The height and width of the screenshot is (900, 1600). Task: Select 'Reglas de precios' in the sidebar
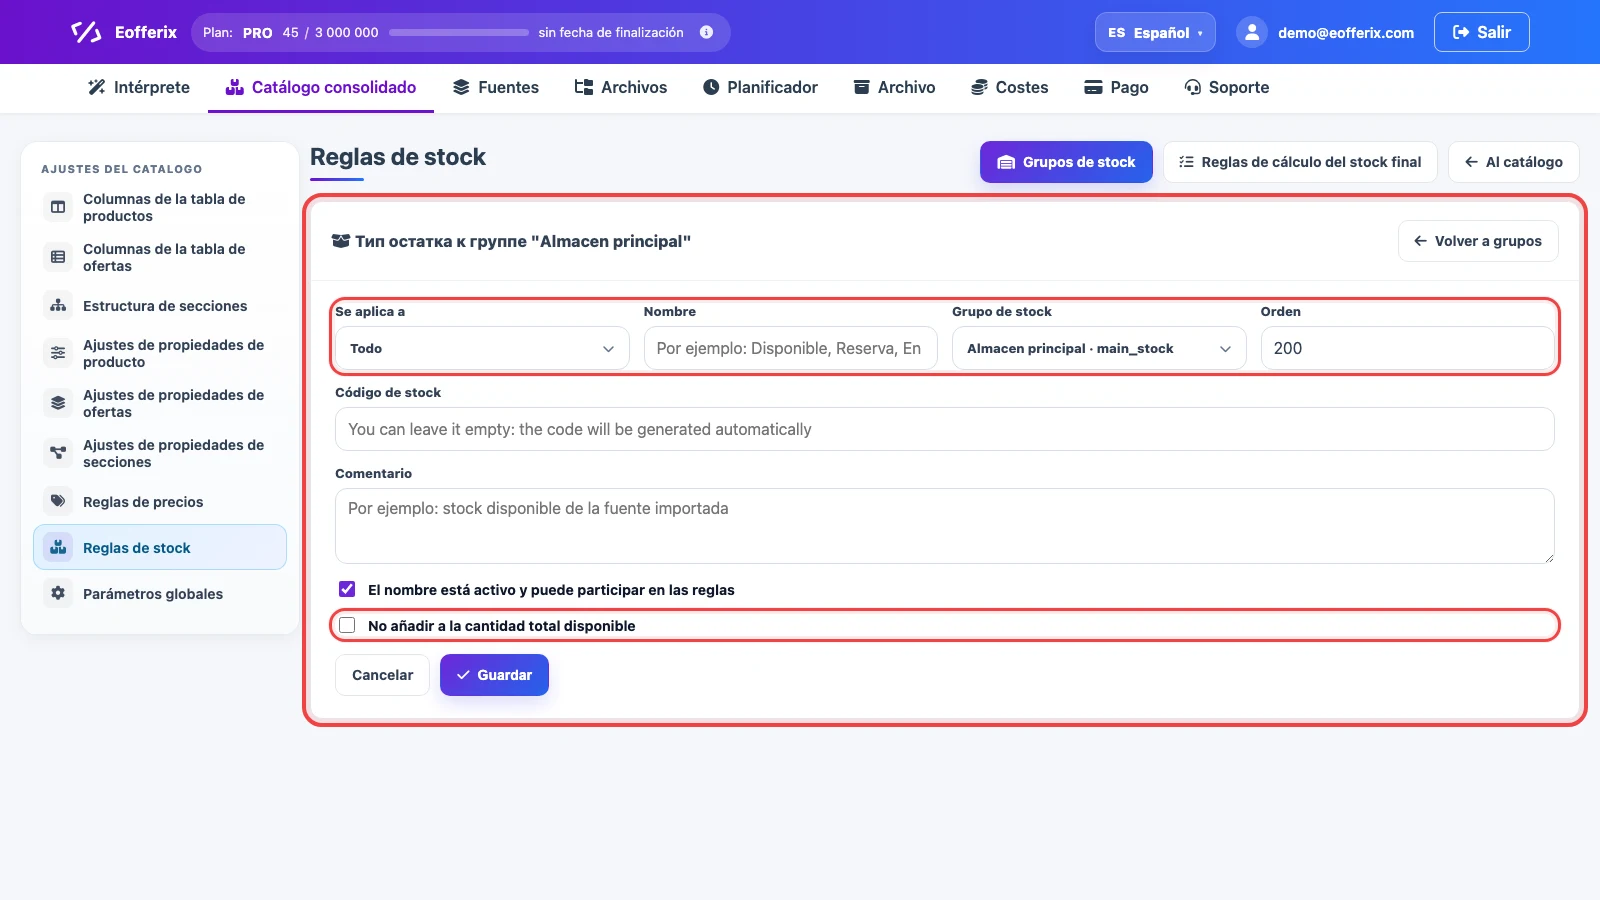(160, 502)
